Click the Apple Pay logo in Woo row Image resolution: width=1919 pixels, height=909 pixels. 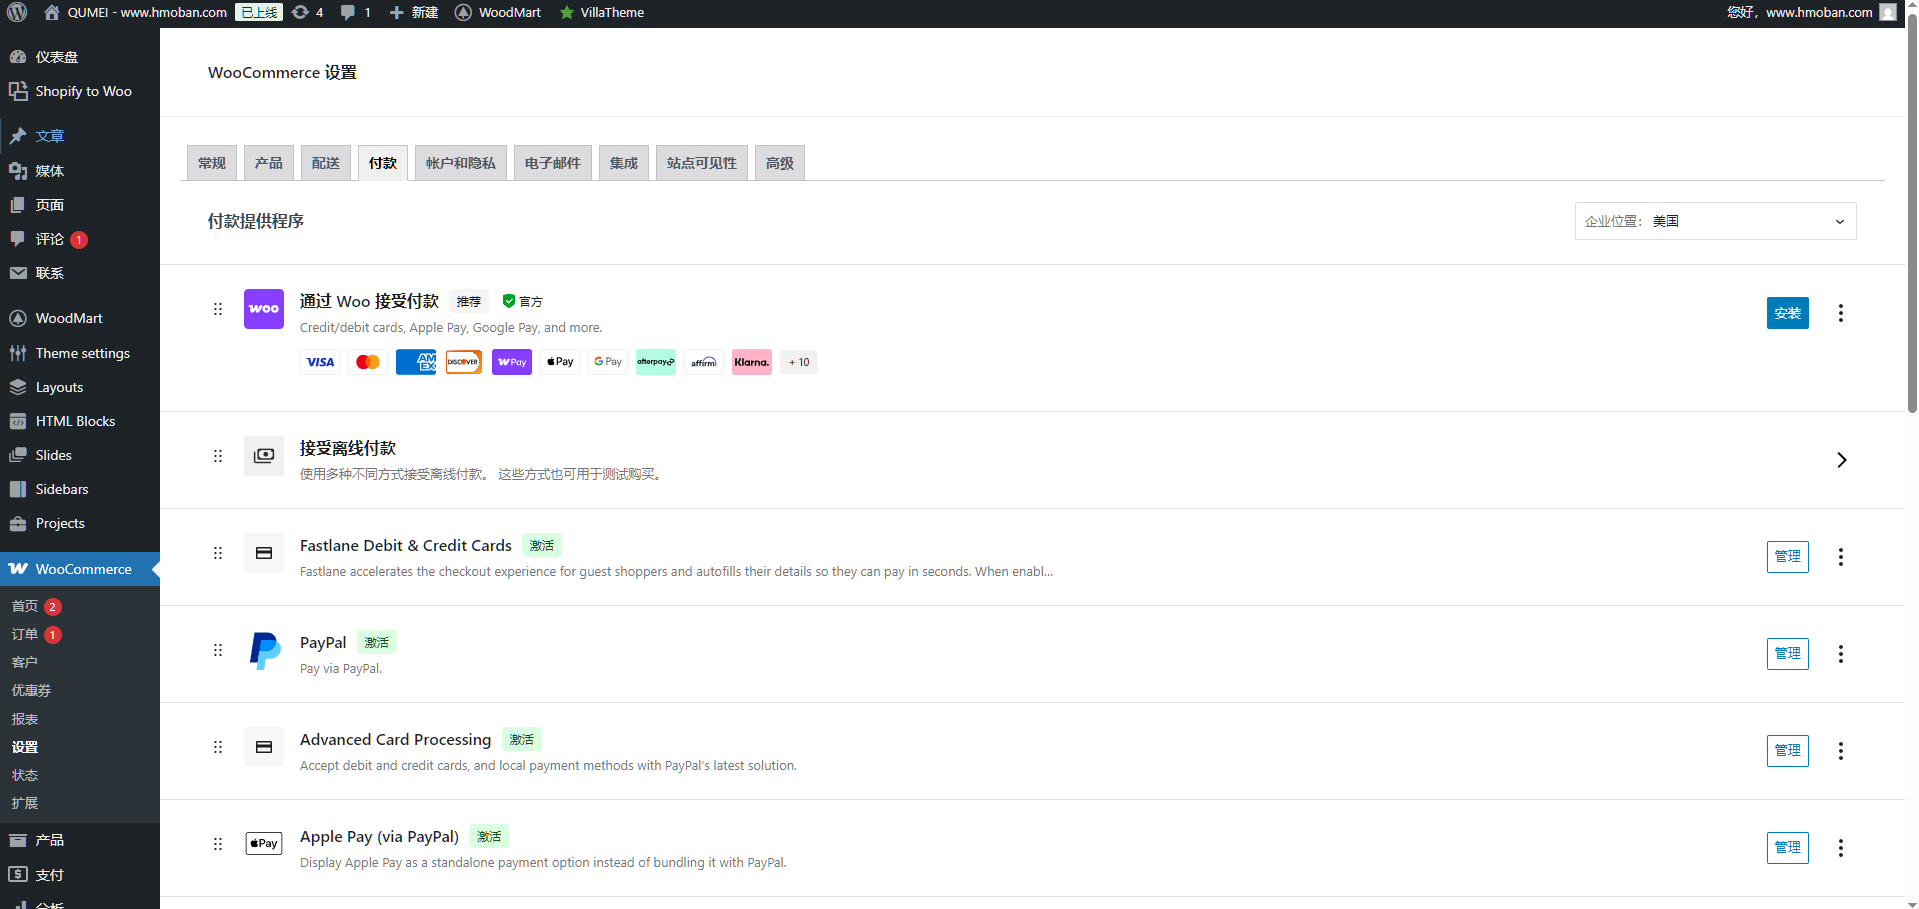560,362
